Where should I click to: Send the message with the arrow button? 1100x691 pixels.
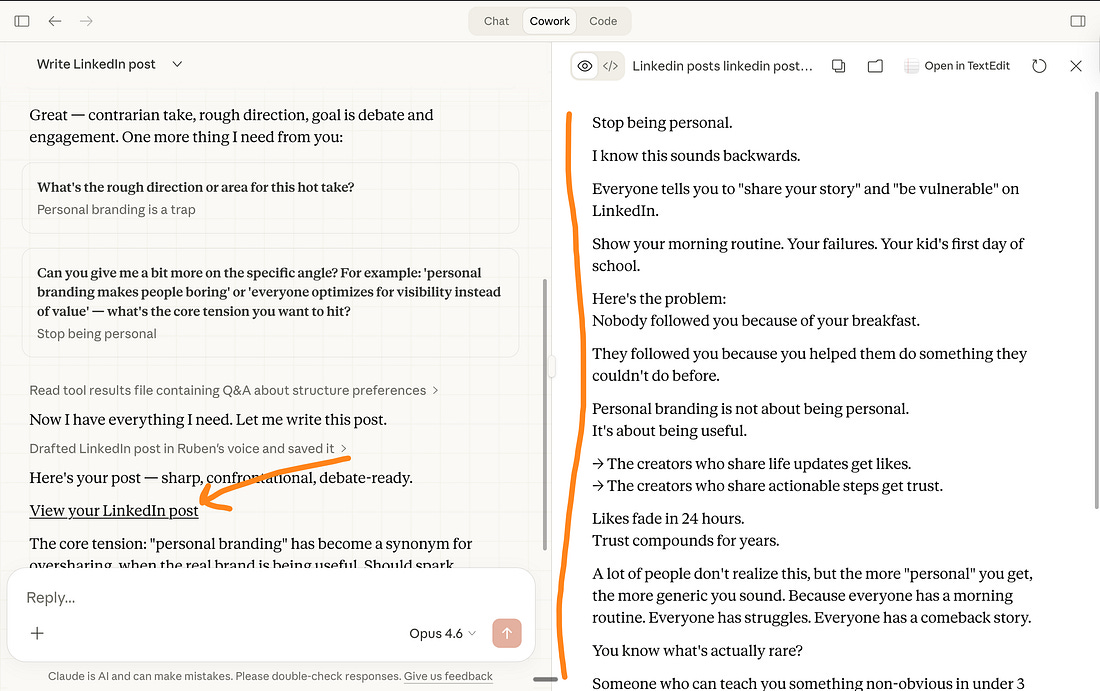pos(507,633)
